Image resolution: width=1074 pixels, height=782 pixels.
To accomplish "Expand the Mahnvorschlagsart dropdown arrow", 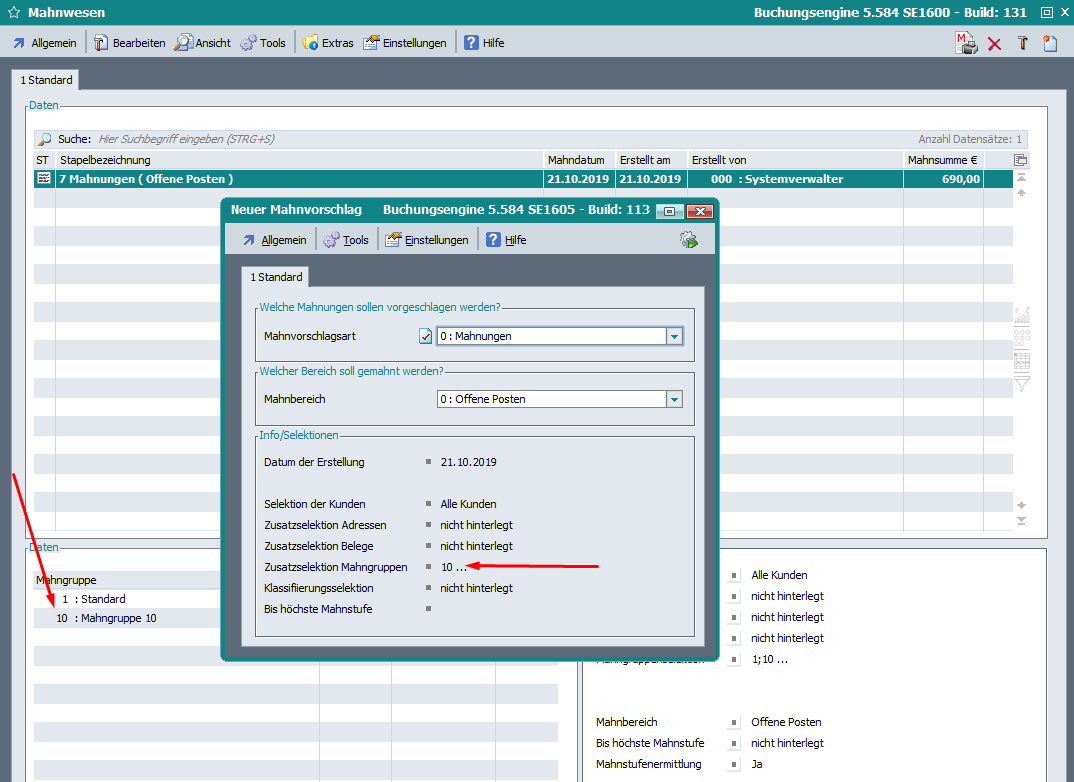I will (x=675, y=337).
